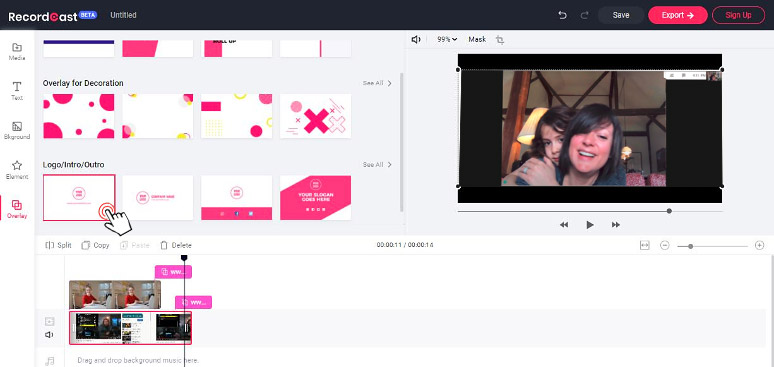Click the add video track icon
Screen dimensions: 774x367
point(49,322)
